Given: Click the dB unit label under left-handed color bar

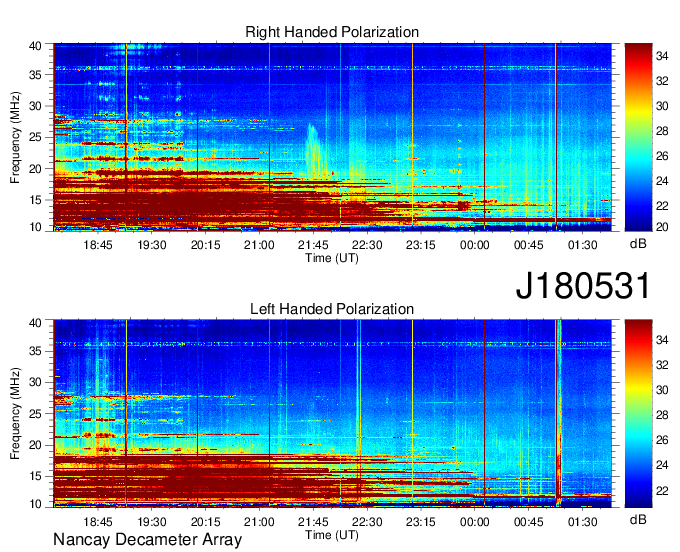Looking at the screenshot, I should pos(638,519).
